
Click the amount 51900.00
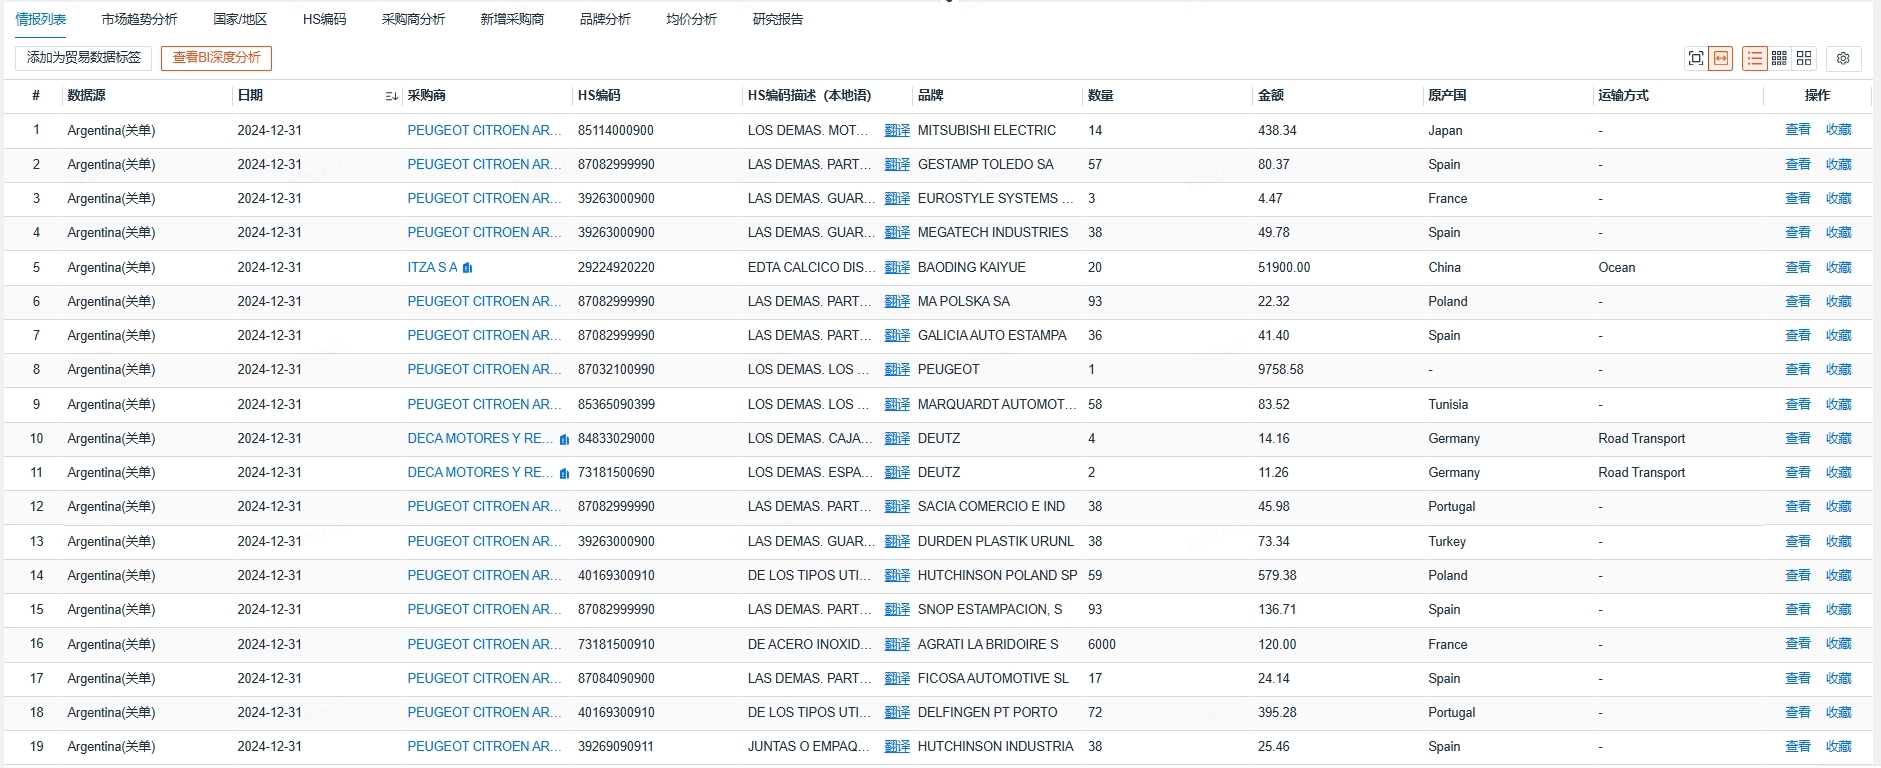1284,267
